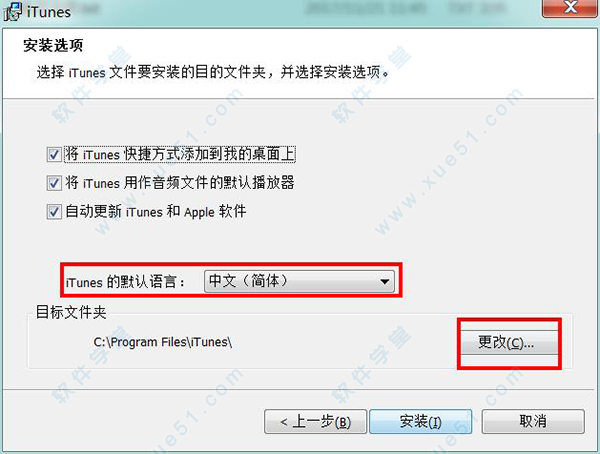The height and width of the screenshot is (454, 600).
Task: Click the default audio player option label
Action: [x=180, y=183]
